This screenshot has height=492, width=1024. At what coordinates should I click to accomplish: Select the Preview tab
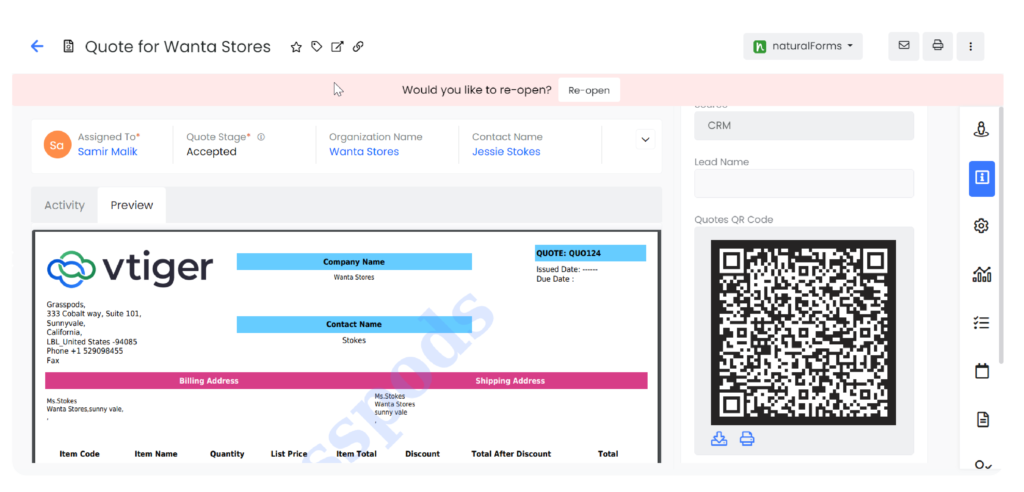(x=132, y=205)
